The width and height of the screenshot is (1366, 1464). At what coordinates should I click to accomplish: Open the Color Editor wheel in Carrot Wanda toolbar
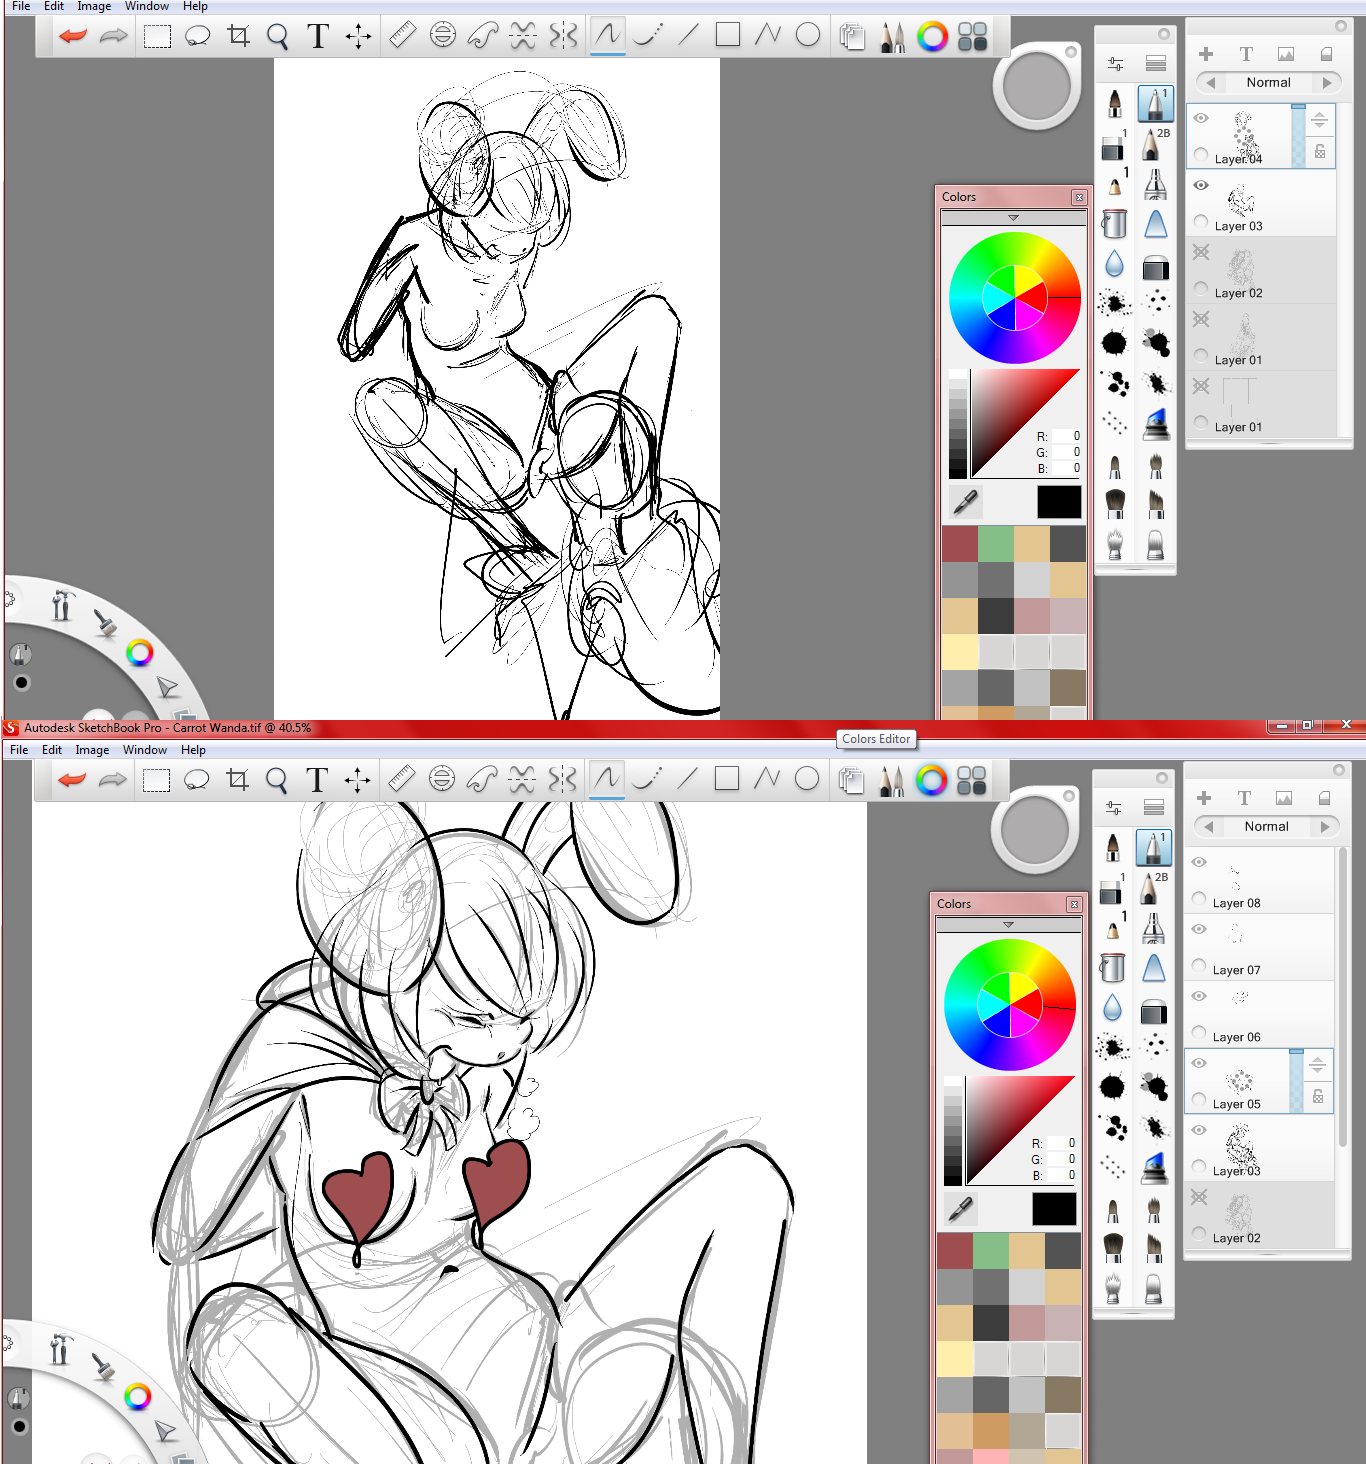pyautogui.click(x=931, y=780)
